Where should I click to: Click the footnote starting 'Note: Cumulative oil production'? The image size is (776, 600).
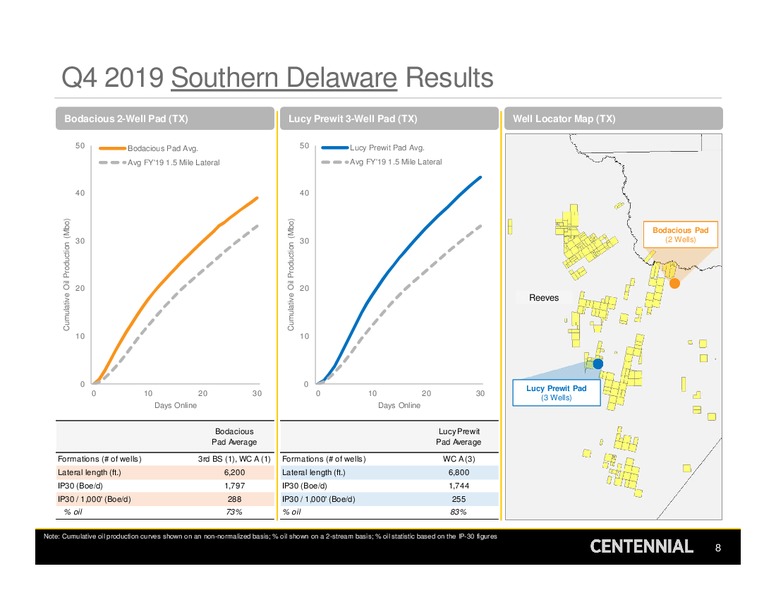(270, 536)
